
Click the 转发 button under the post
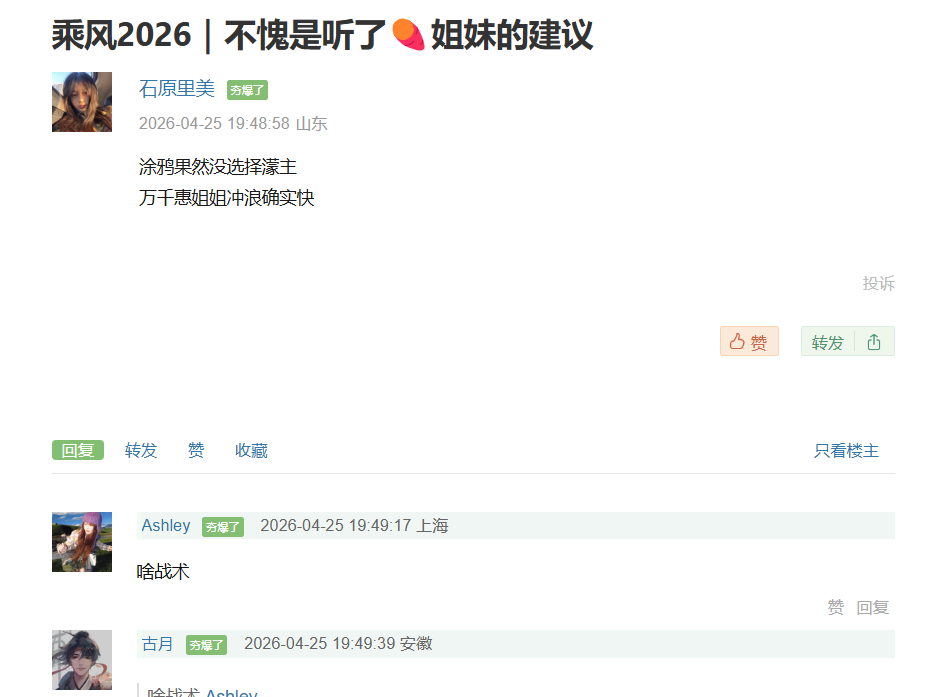click(827, 342)
